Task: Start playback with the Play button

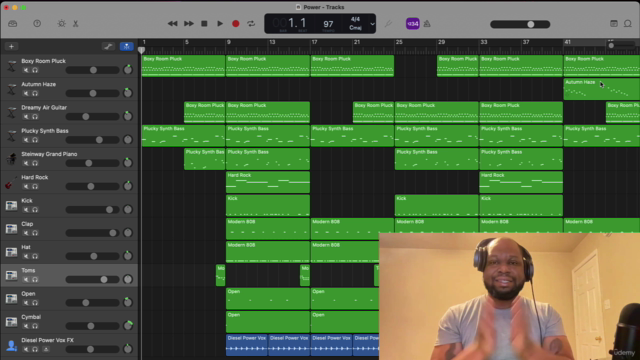Action: pyautogui.click(x=220, y=24)
